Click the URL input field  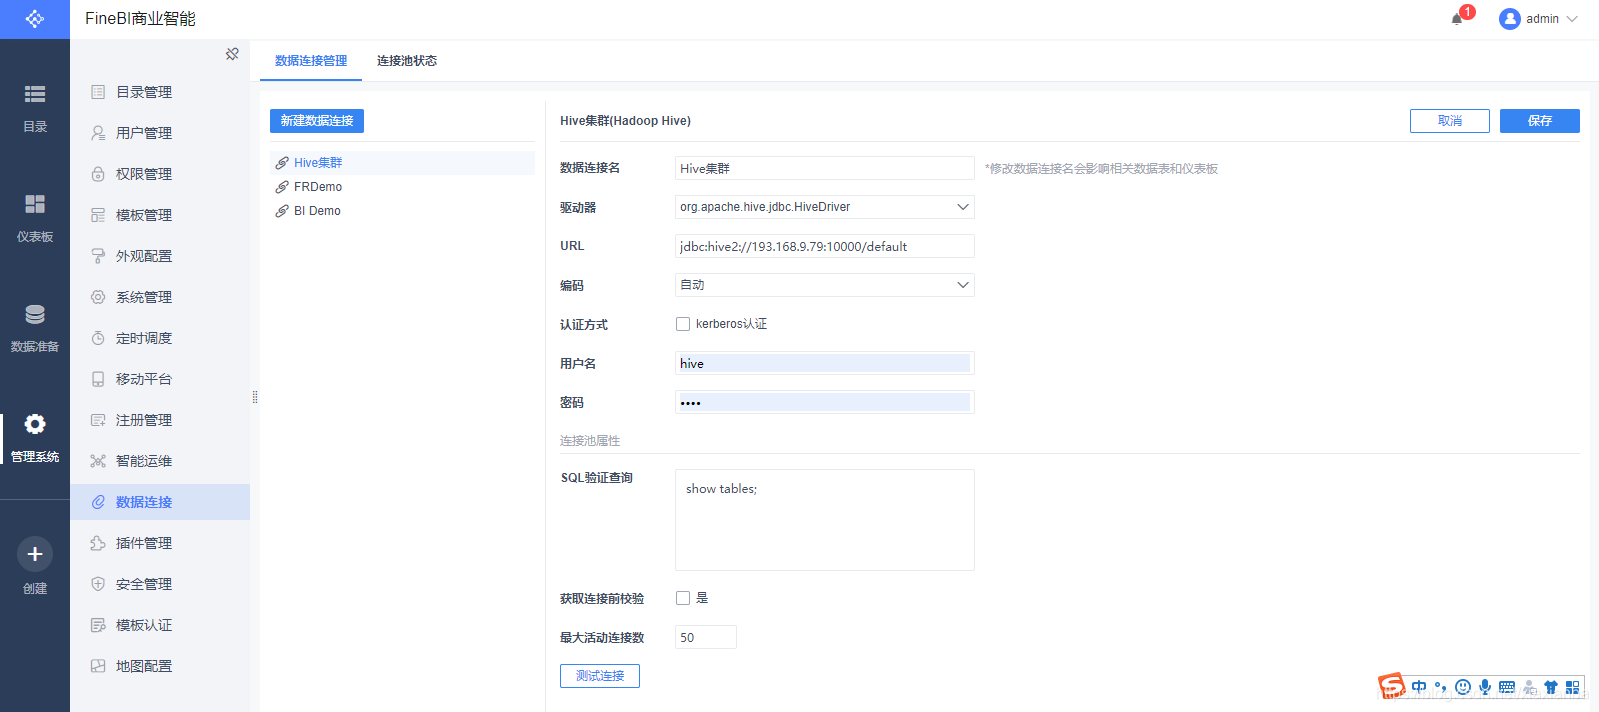pos(825,246)
